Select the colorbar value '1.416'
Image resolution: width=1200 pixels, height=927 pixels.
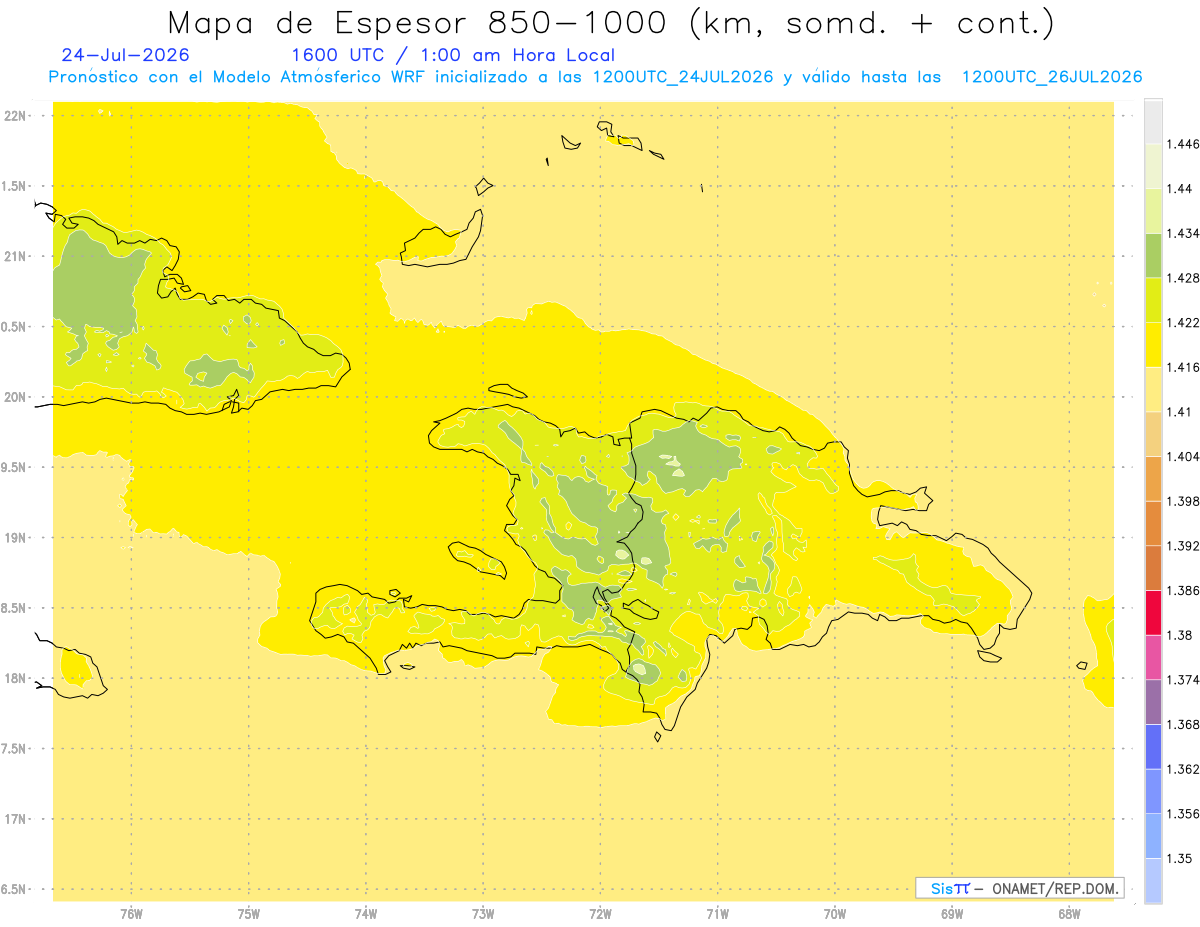point(1182,367)
